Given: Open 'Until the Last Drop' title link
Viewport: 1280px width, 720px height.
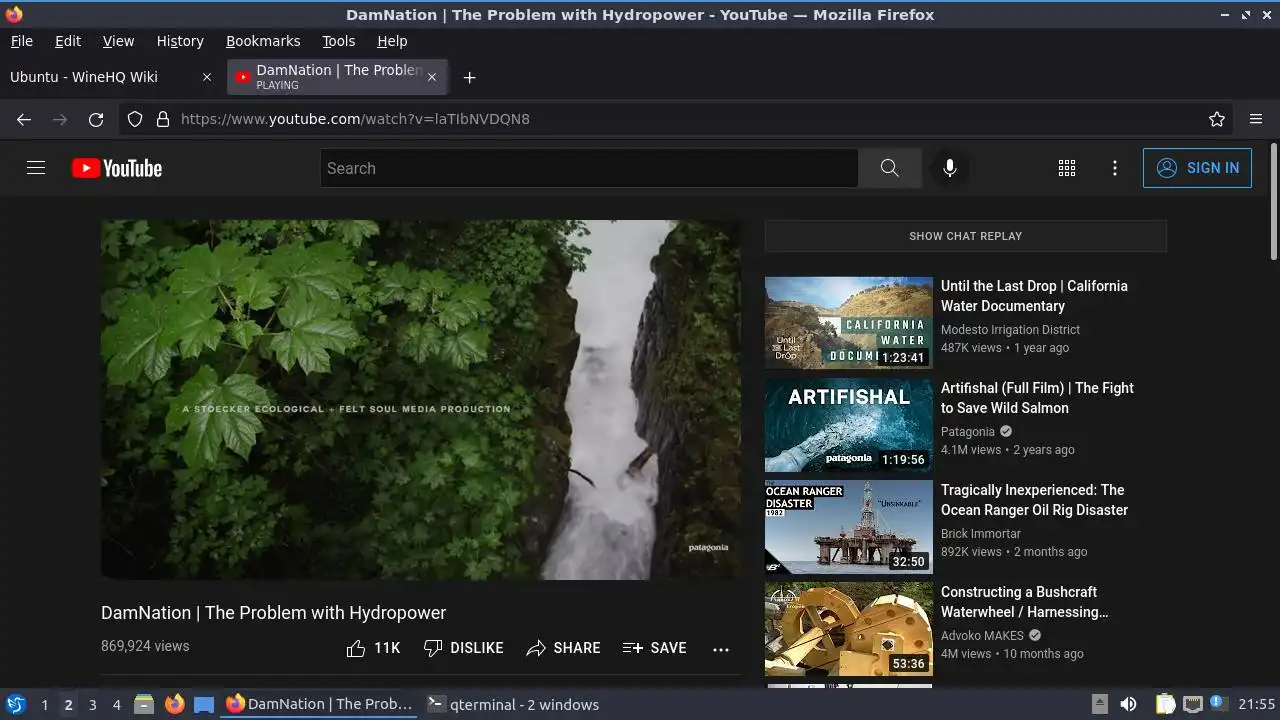Looking at the screenshot, I should (x=1034, y=296).
